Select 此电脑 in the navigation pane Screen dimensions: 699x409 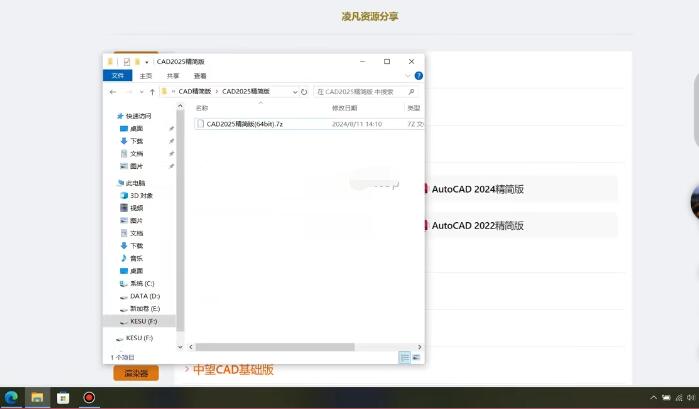tap(136, 183)
